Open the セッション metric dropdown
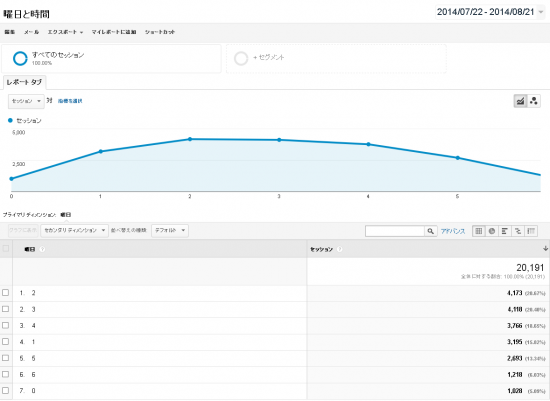The image size is (550, 401). (26, 101)
